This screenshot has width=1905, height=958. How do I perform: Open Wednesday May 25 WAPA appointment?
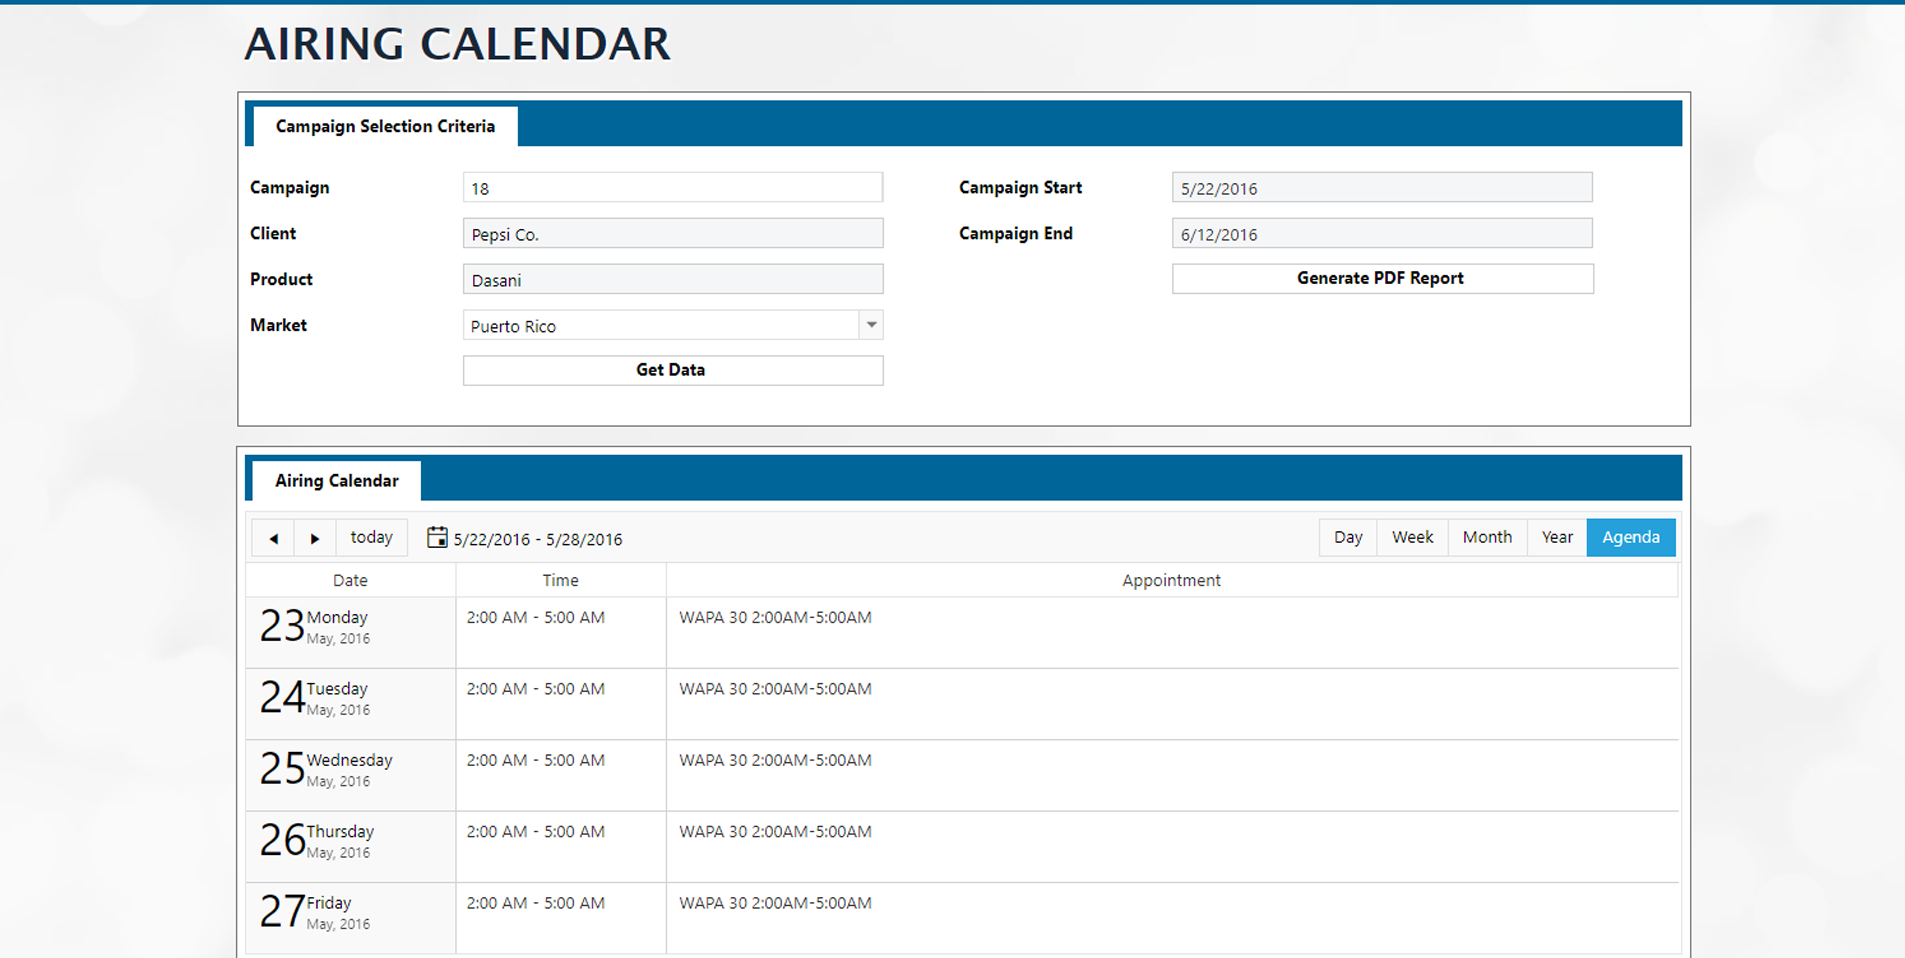(775, 760)
